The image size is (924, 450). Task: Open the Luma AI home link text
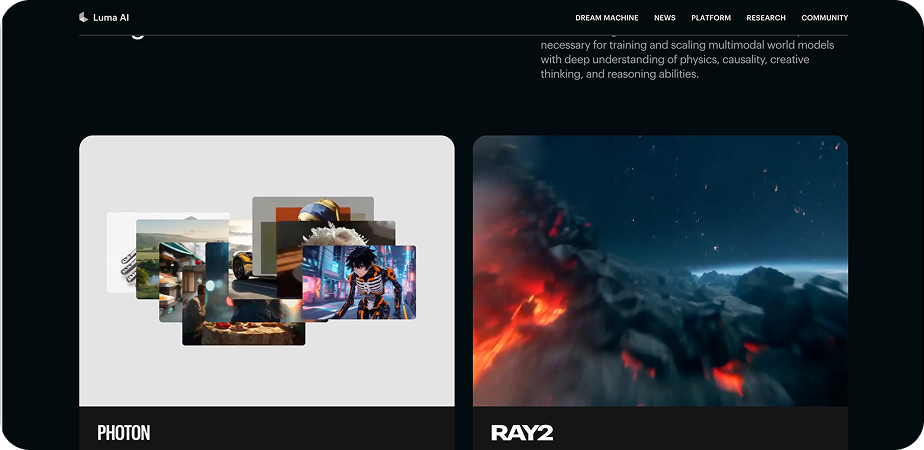(x=111, y=18)
